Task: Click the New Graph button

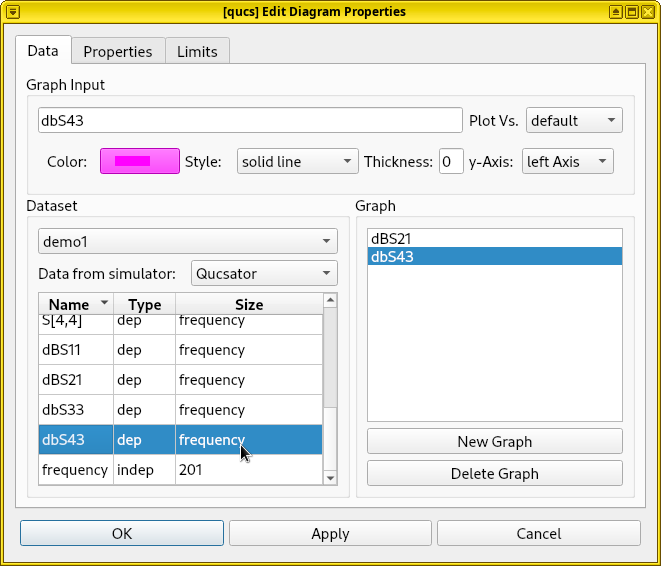Action: [x=494, y=442]
